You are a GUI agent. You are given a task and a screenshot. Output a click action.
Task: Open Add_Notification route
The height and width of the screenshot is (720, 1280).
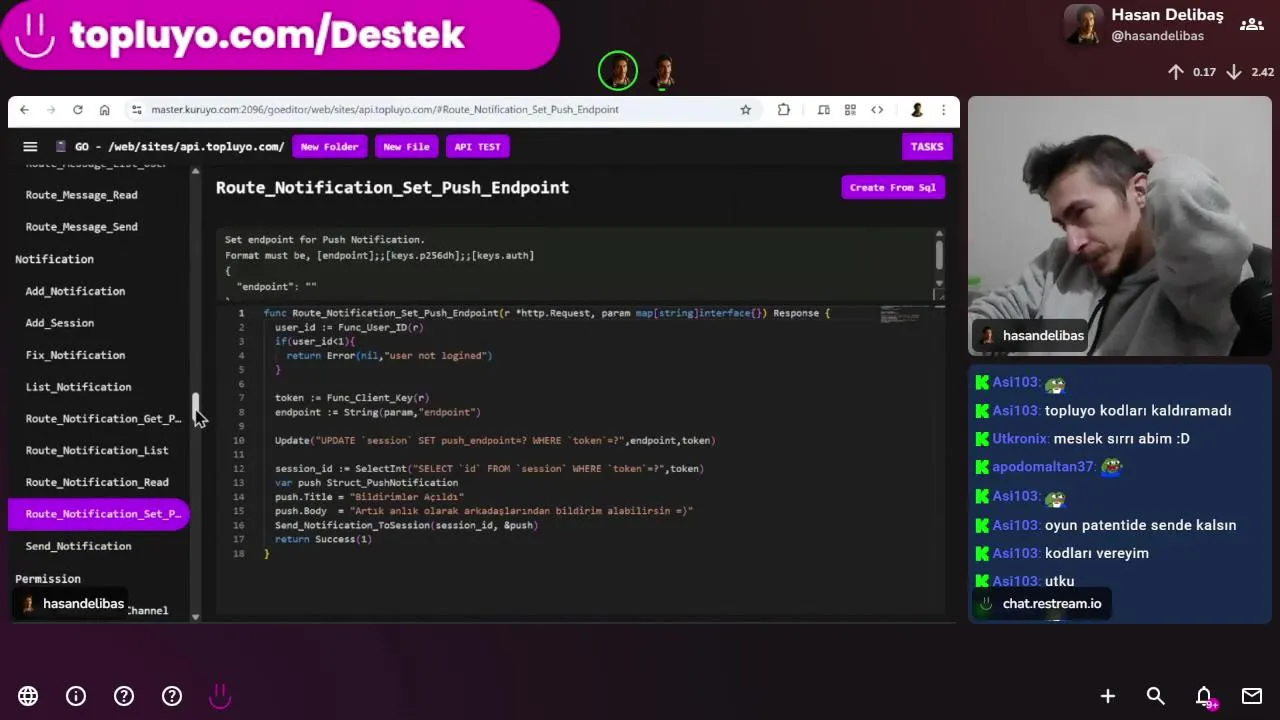75,291
